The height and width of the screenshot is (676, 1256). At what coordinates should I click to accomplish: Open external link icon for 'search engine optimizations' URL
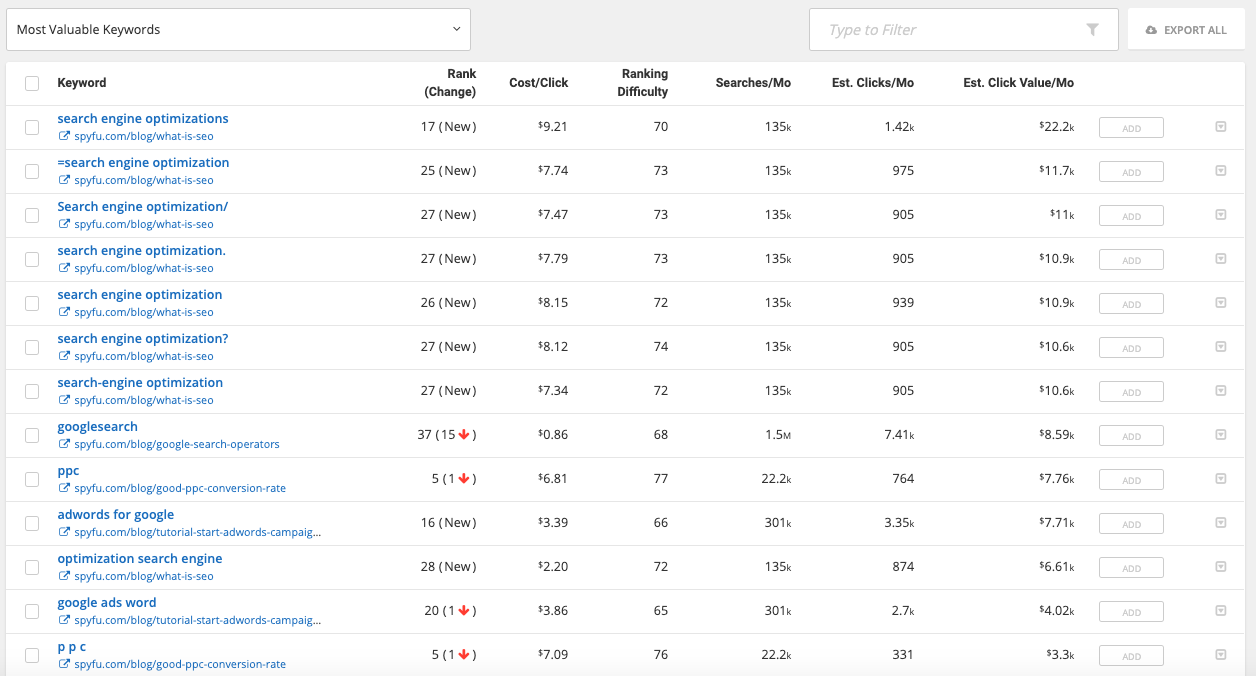tap(64, 137)
